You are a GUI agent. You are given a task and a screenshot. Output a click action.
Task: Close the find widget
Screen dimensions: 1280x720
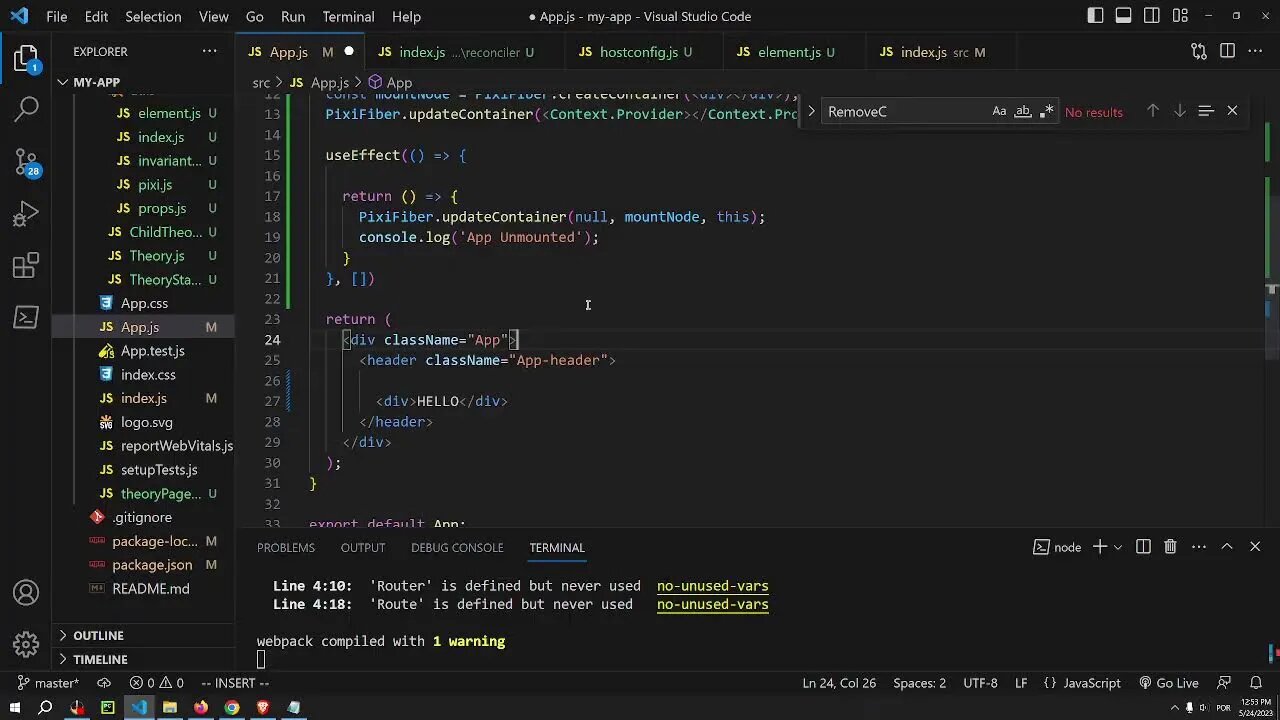tap(1232, 111)
